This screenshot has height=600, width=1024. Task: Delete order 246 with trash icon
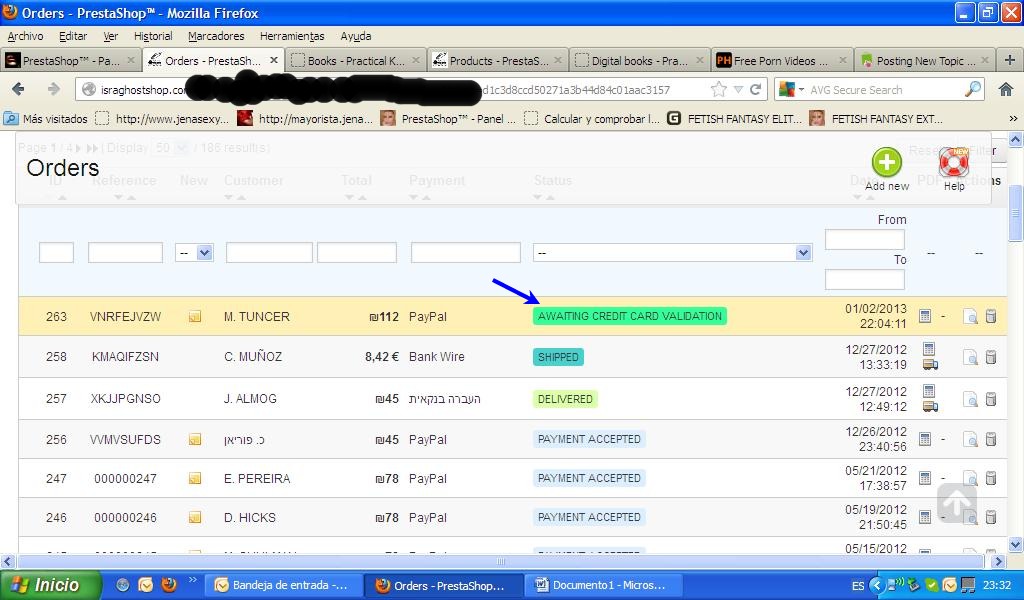(991, 517)
